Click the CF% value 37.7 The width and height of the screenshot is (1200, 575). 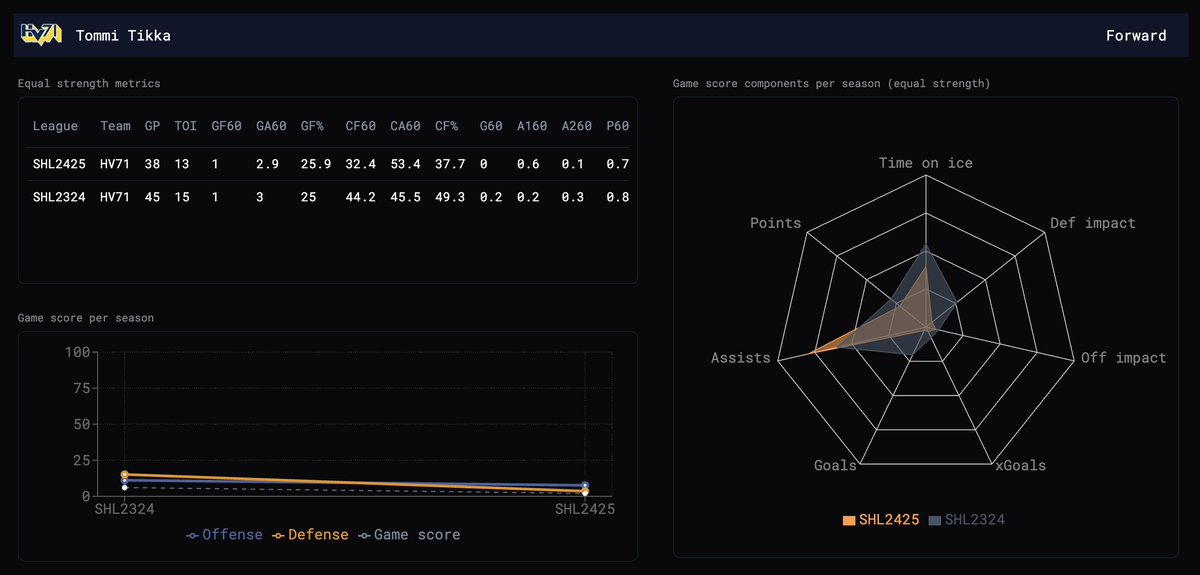[x=450, y=164]
